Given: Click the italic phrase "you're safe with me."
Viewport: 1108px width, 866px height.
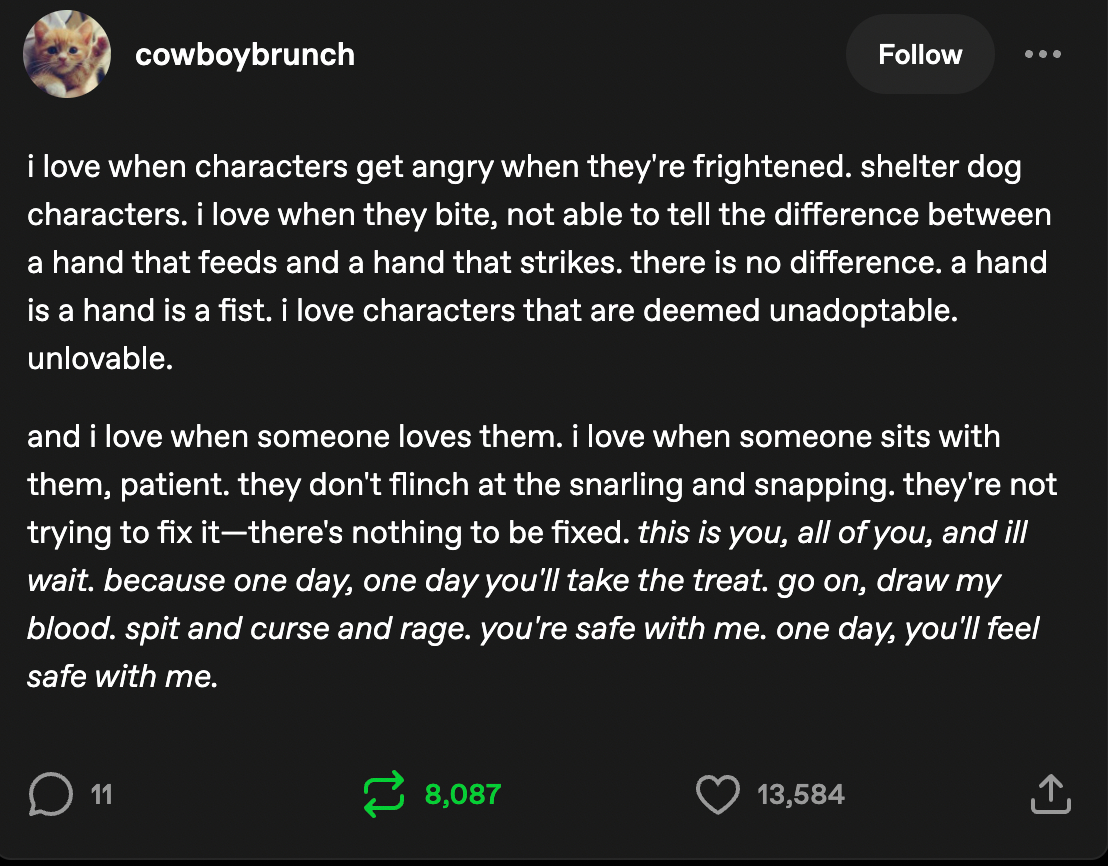Looking at the screenshot, I should coord(624,629).
